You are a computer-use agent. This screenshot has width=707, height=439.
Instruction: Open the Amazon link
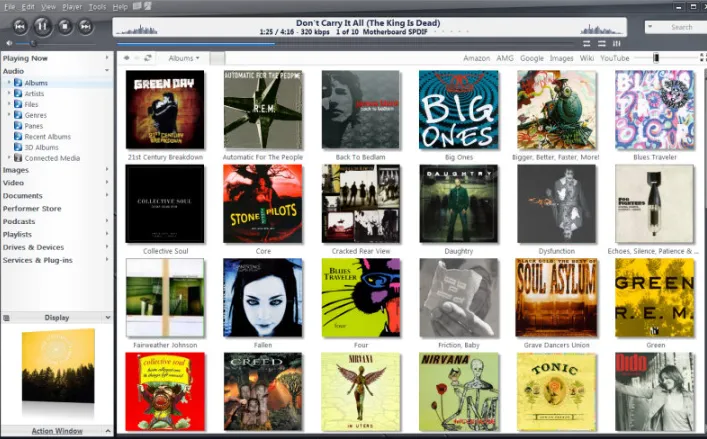476,58
